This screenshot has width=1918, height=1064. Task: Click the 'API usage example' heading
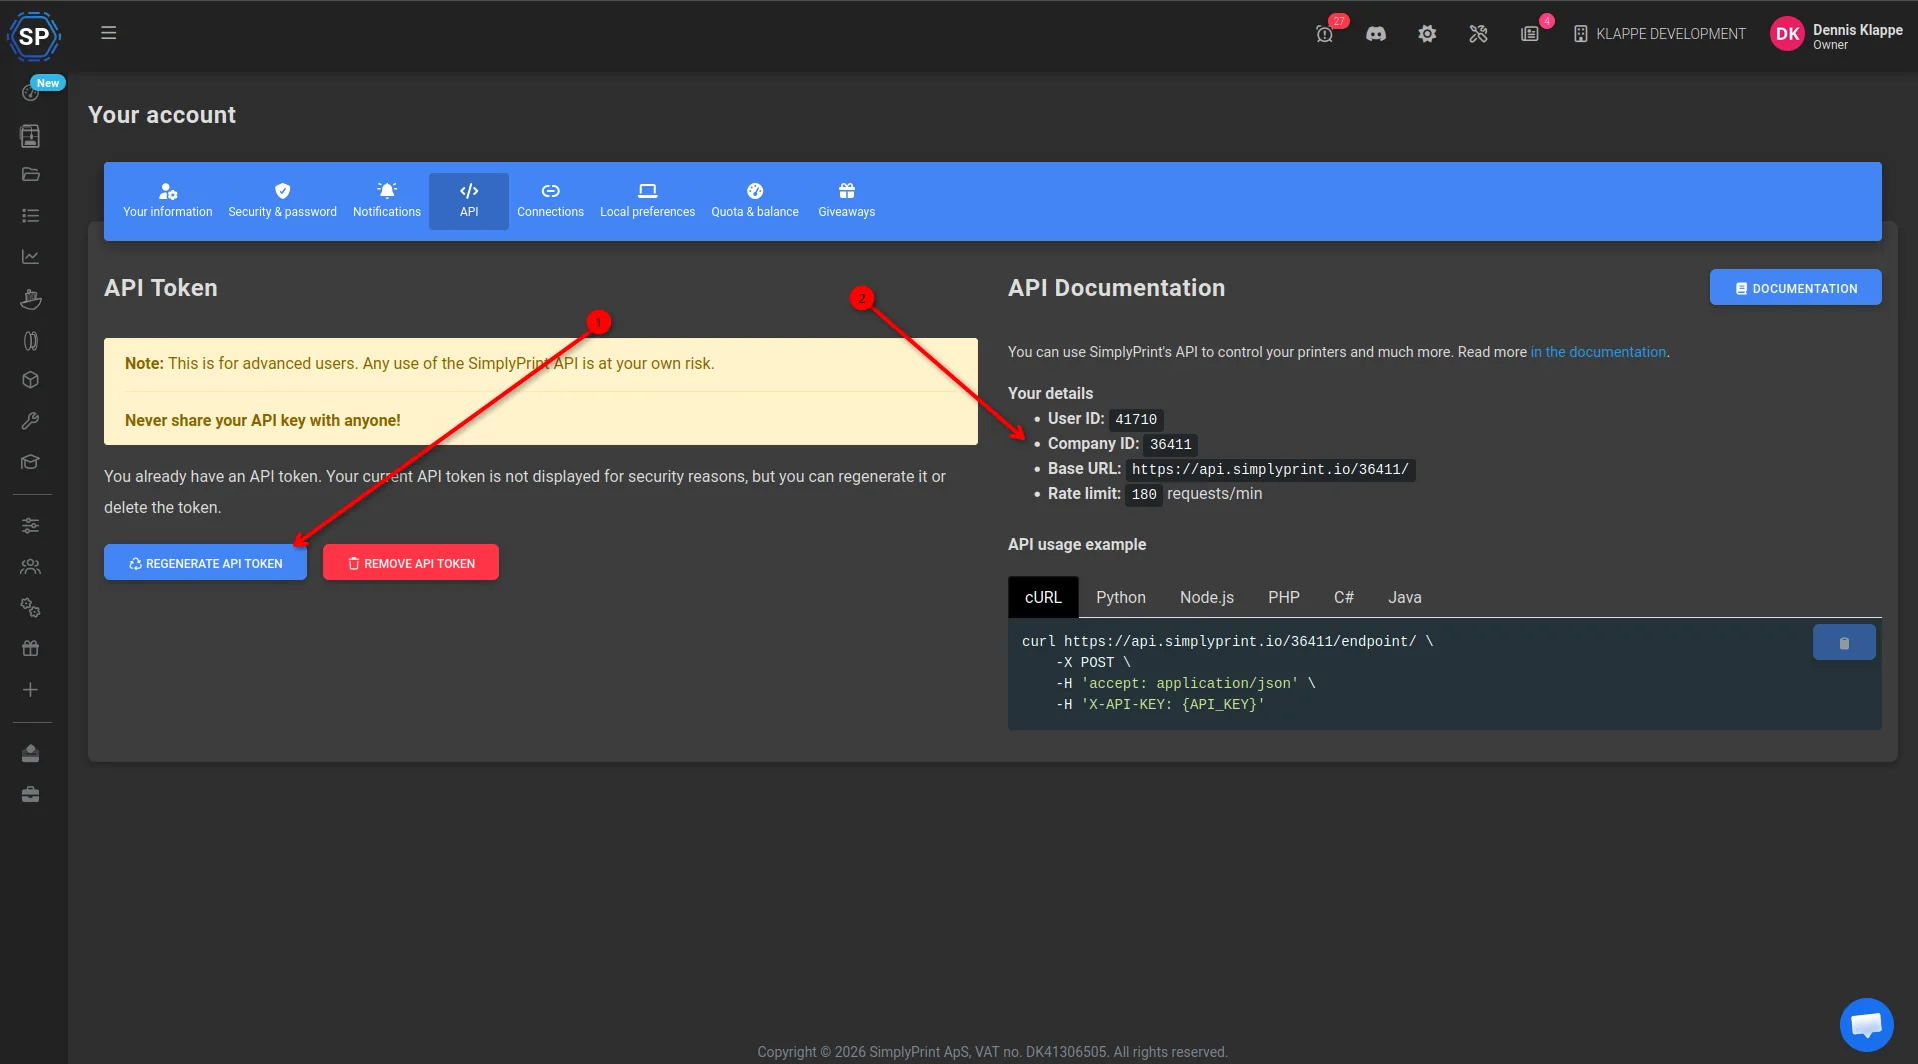pyautogui.click(x=1077, y=544)
